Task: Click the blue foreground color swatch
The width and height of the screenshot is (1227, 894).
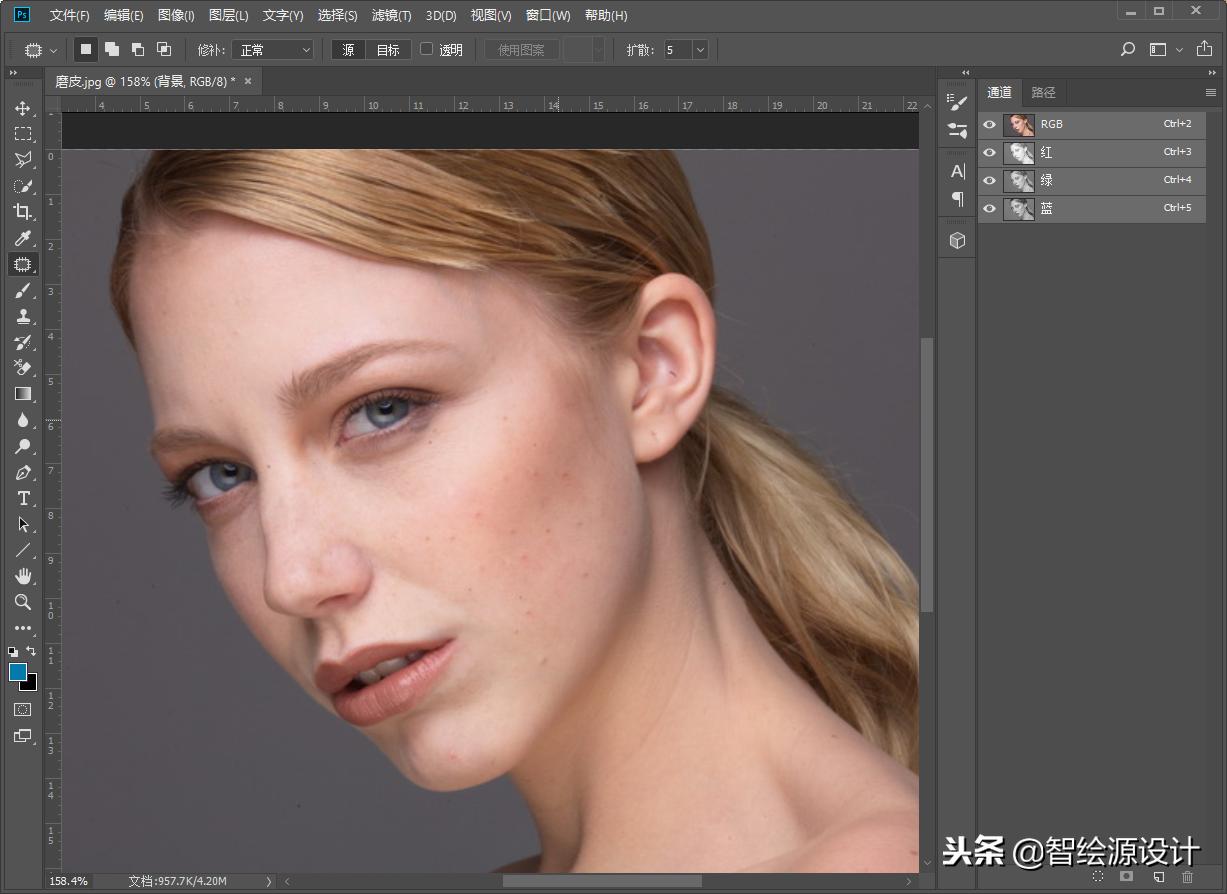Action: click(x=18, y=672)
